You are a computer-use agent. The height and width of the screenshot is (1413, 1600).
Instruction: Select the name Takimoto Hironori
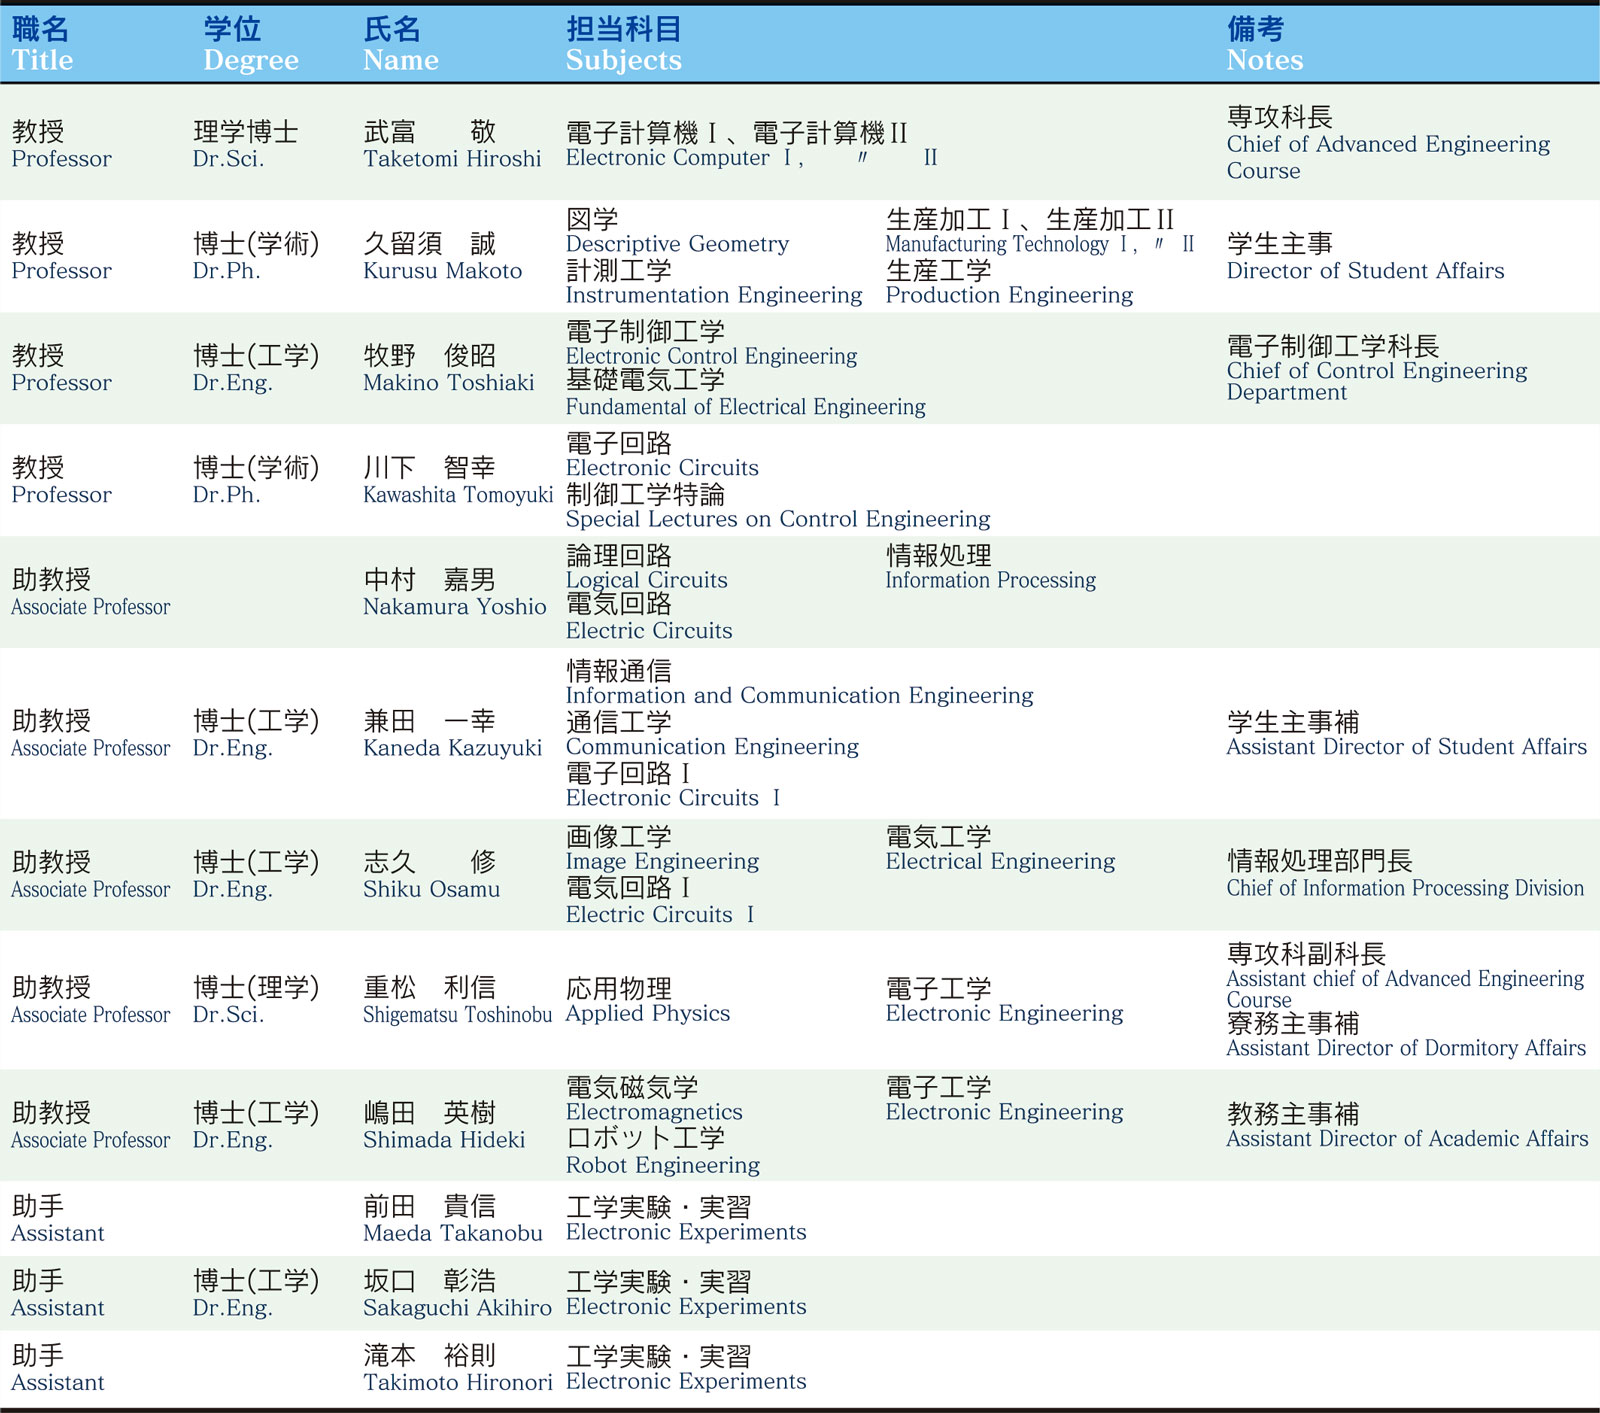(457, 1383)
